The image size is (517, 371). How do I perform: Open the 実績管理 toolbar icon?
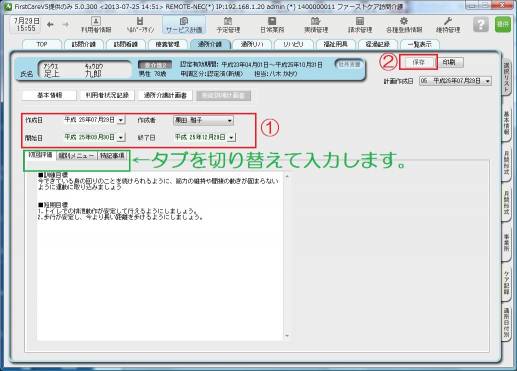(x=316, y=25)
